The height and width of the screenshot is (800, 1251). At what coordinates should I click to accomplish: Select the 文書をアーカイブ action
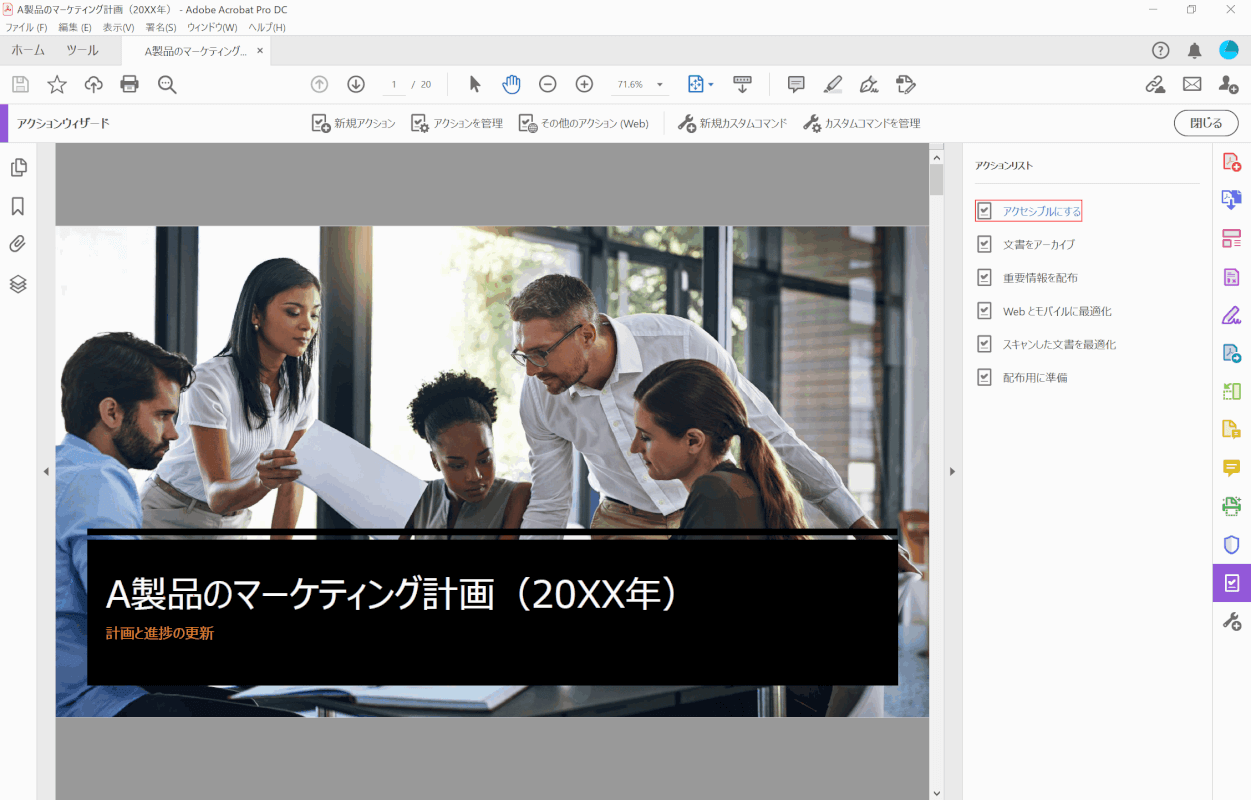click(x=1039, y=244)
